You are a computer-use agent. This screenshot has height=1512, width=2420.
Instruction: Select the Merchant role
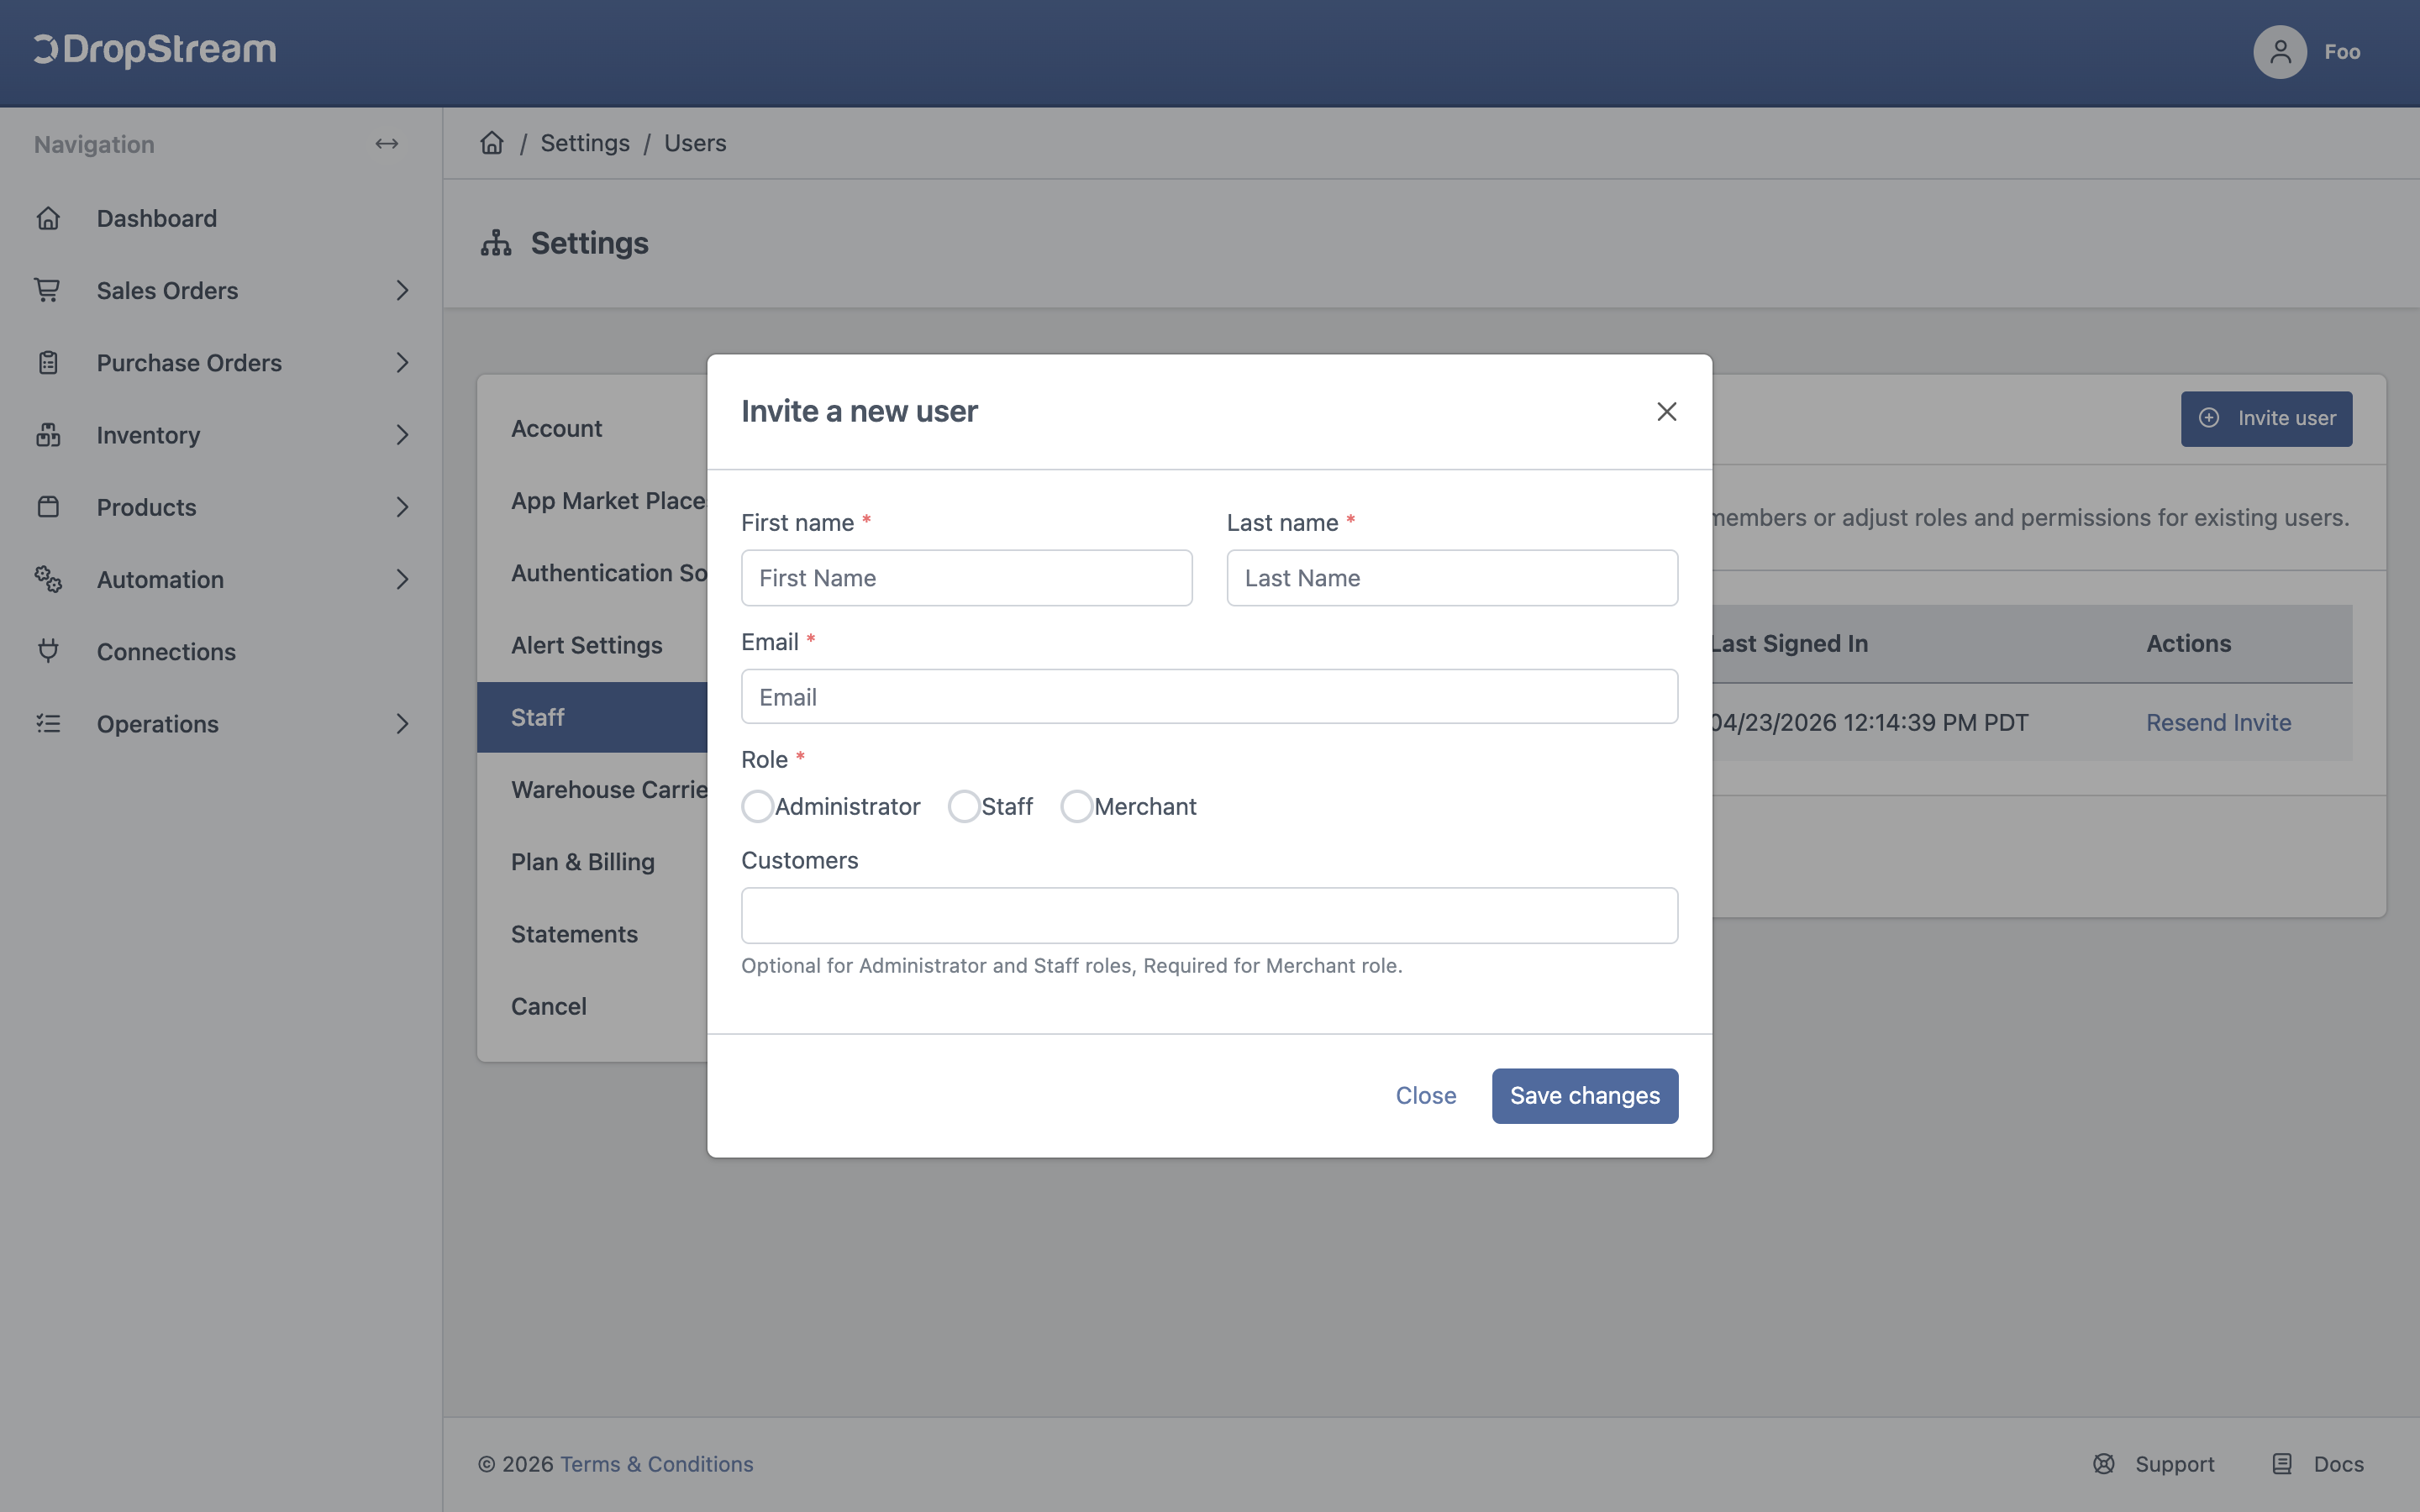click(1076, 806)
